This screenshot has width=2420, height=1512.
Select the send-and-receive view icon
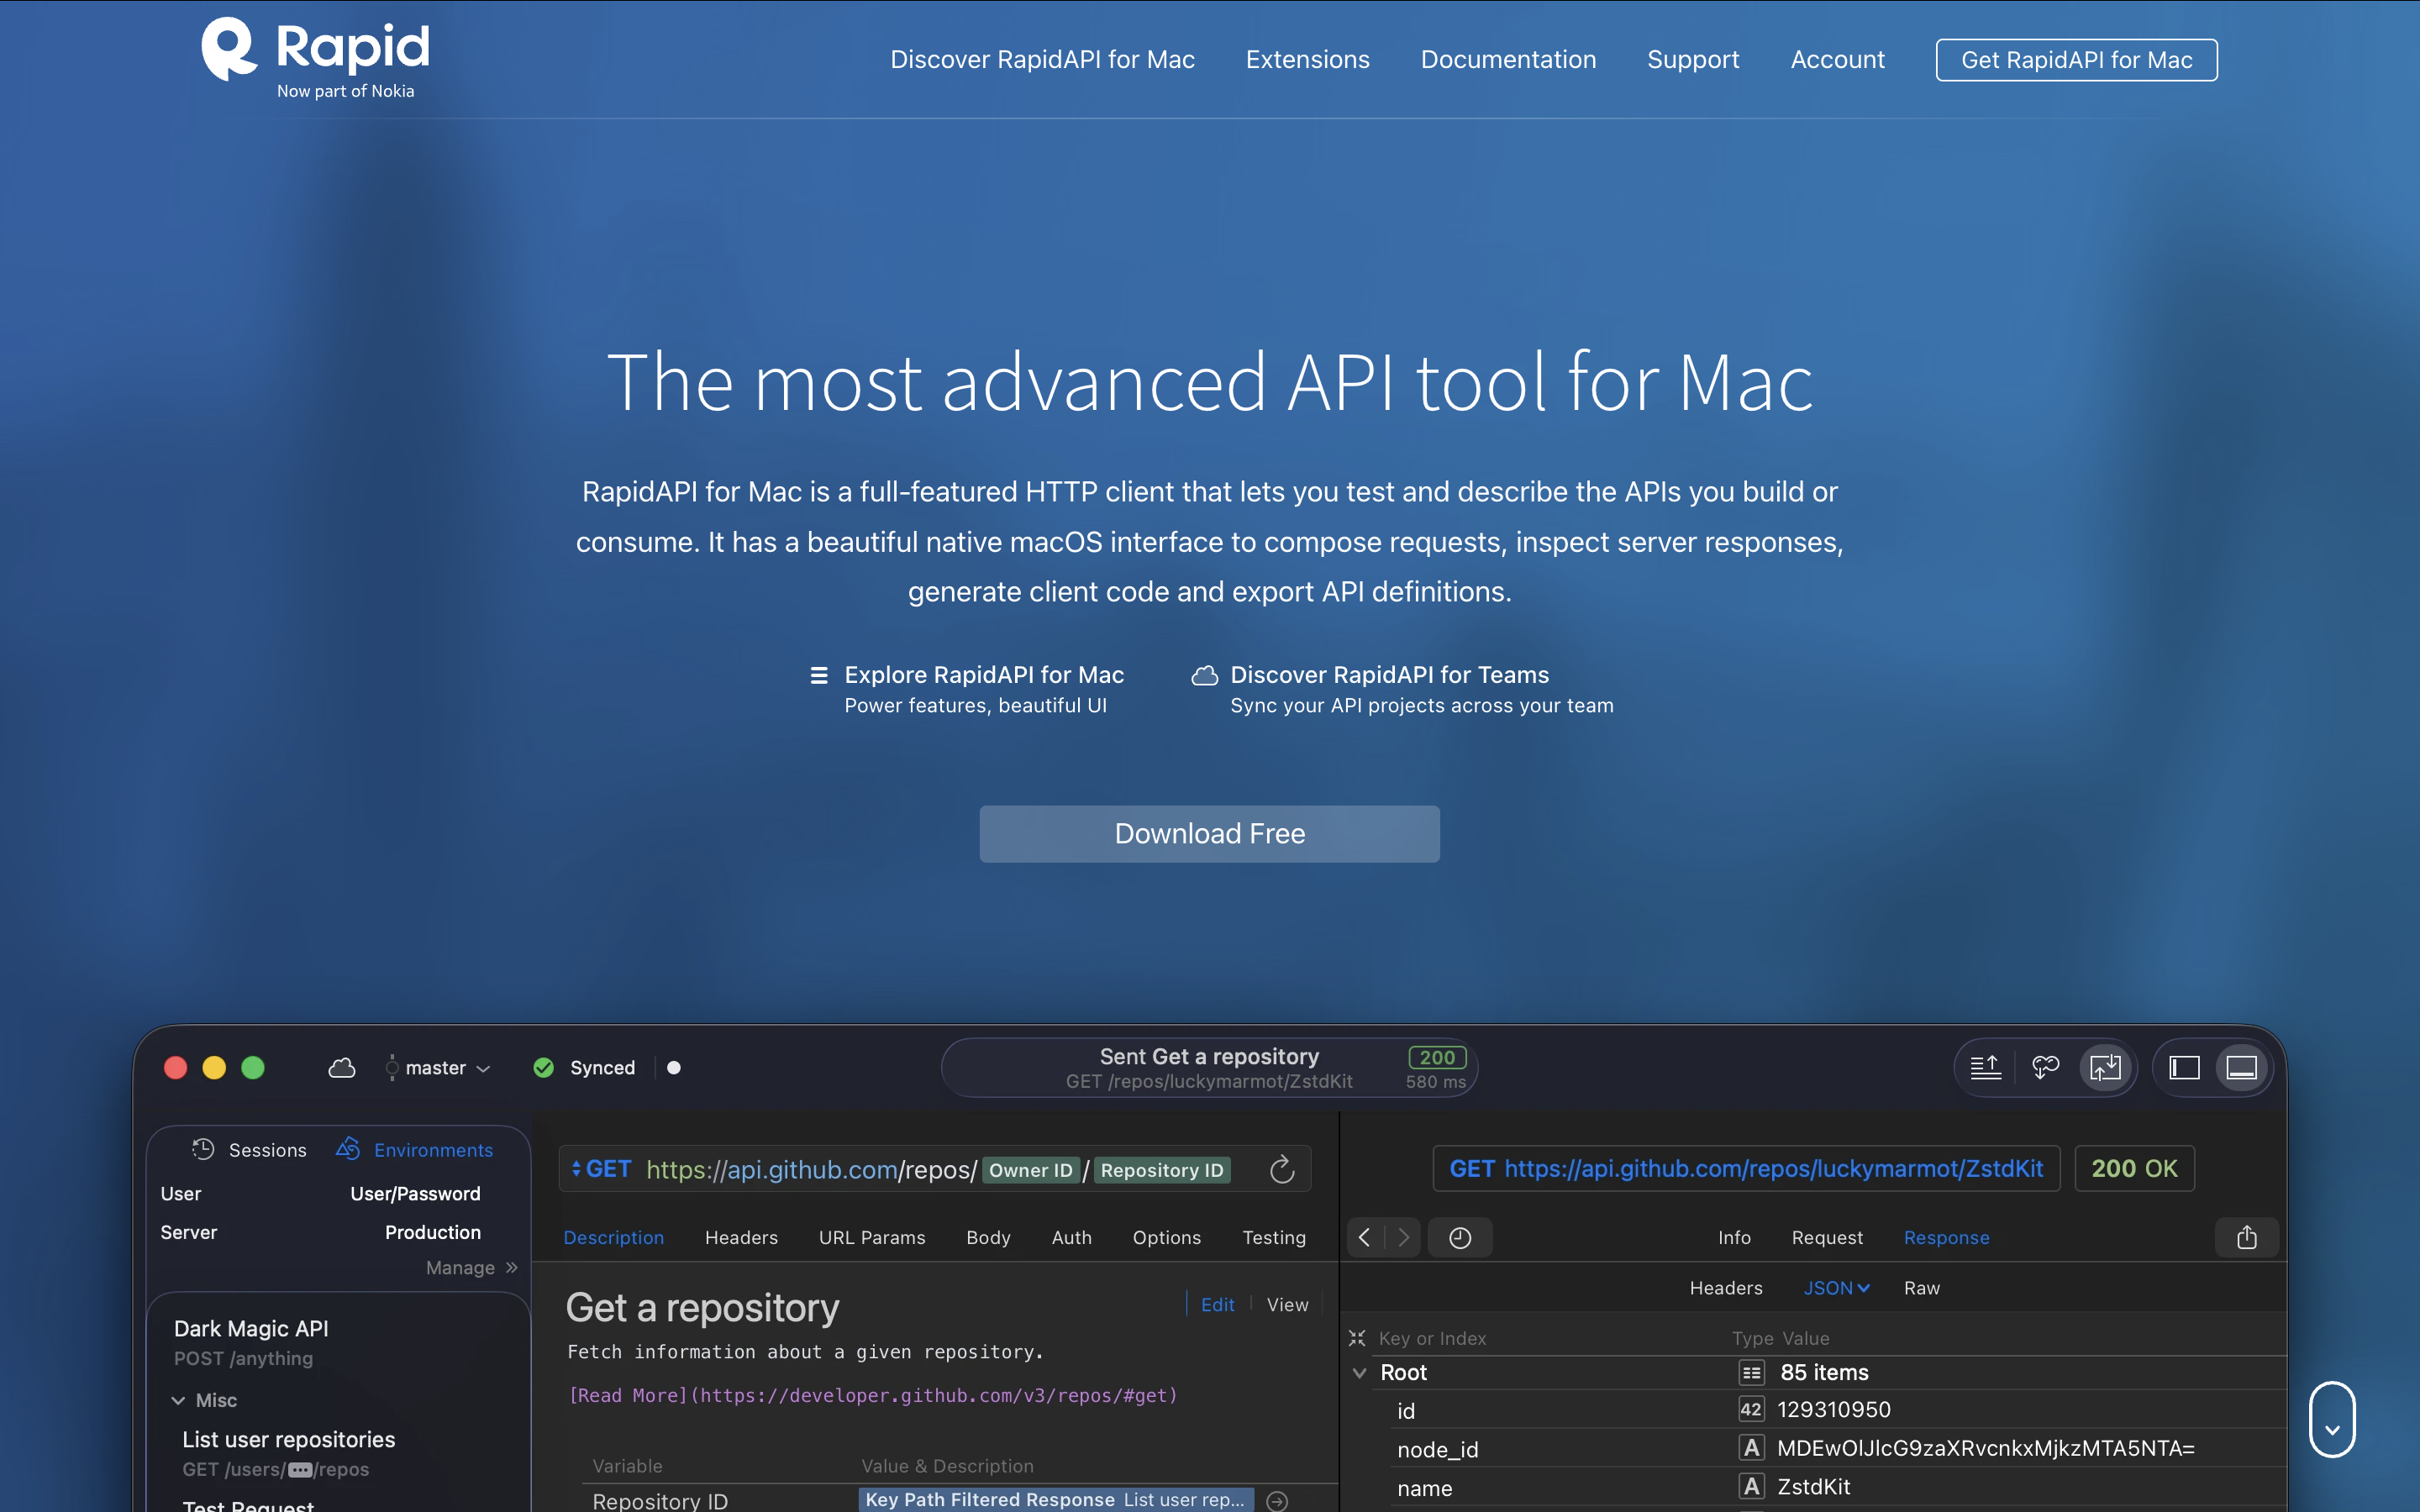click(x=2106, y=1067)
